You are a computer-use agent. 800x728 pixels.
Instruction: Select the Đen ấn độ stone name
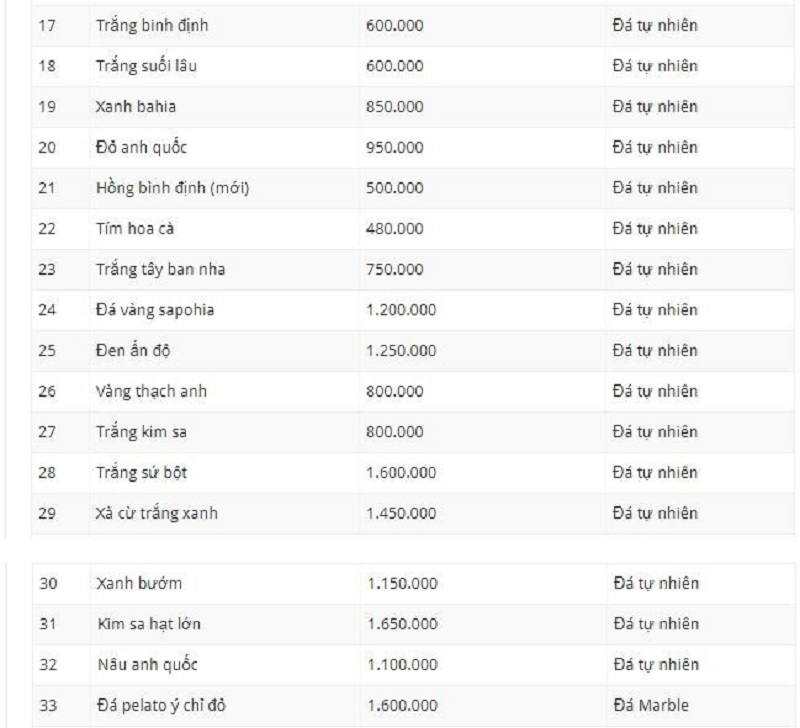pyautogui.click(x=133, y=350)
